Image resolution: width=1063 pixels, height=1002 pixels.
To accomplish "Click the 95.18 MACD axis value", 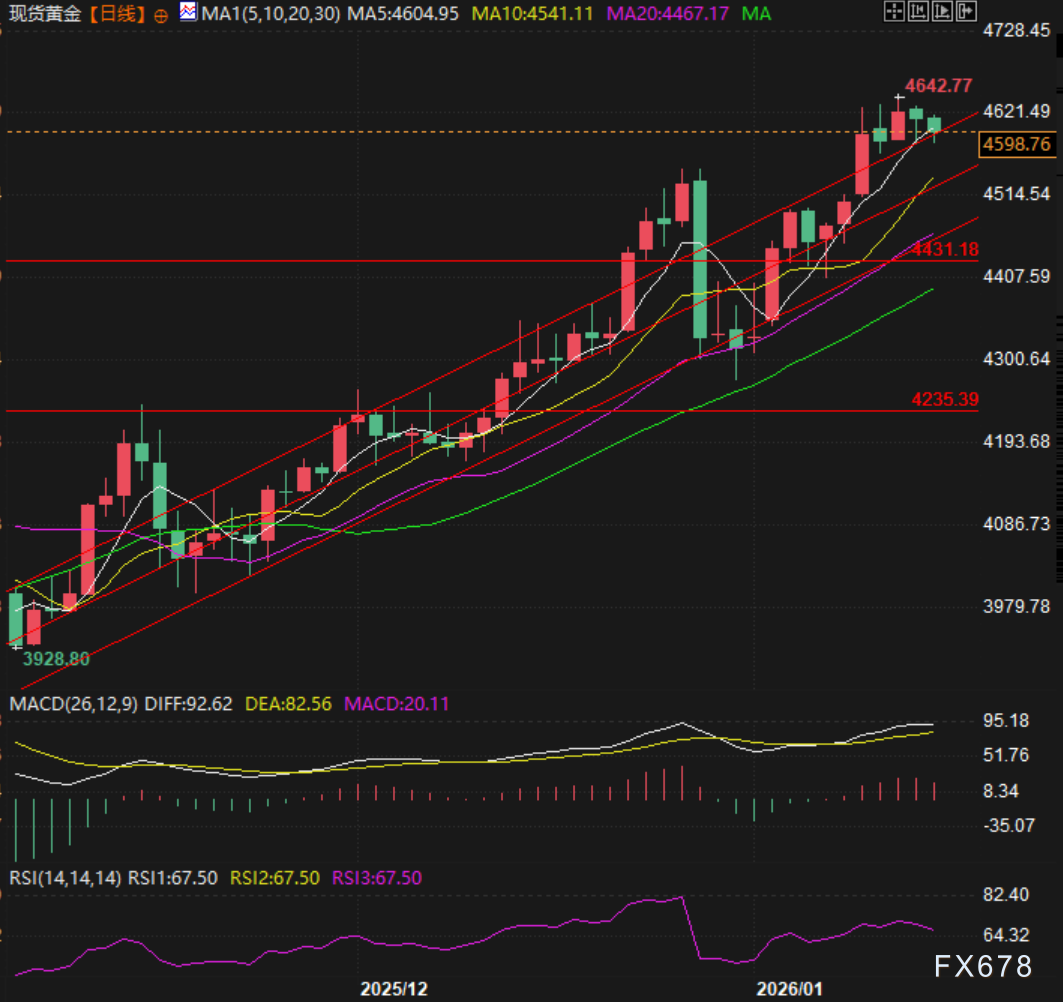I will coord(1006,721).
